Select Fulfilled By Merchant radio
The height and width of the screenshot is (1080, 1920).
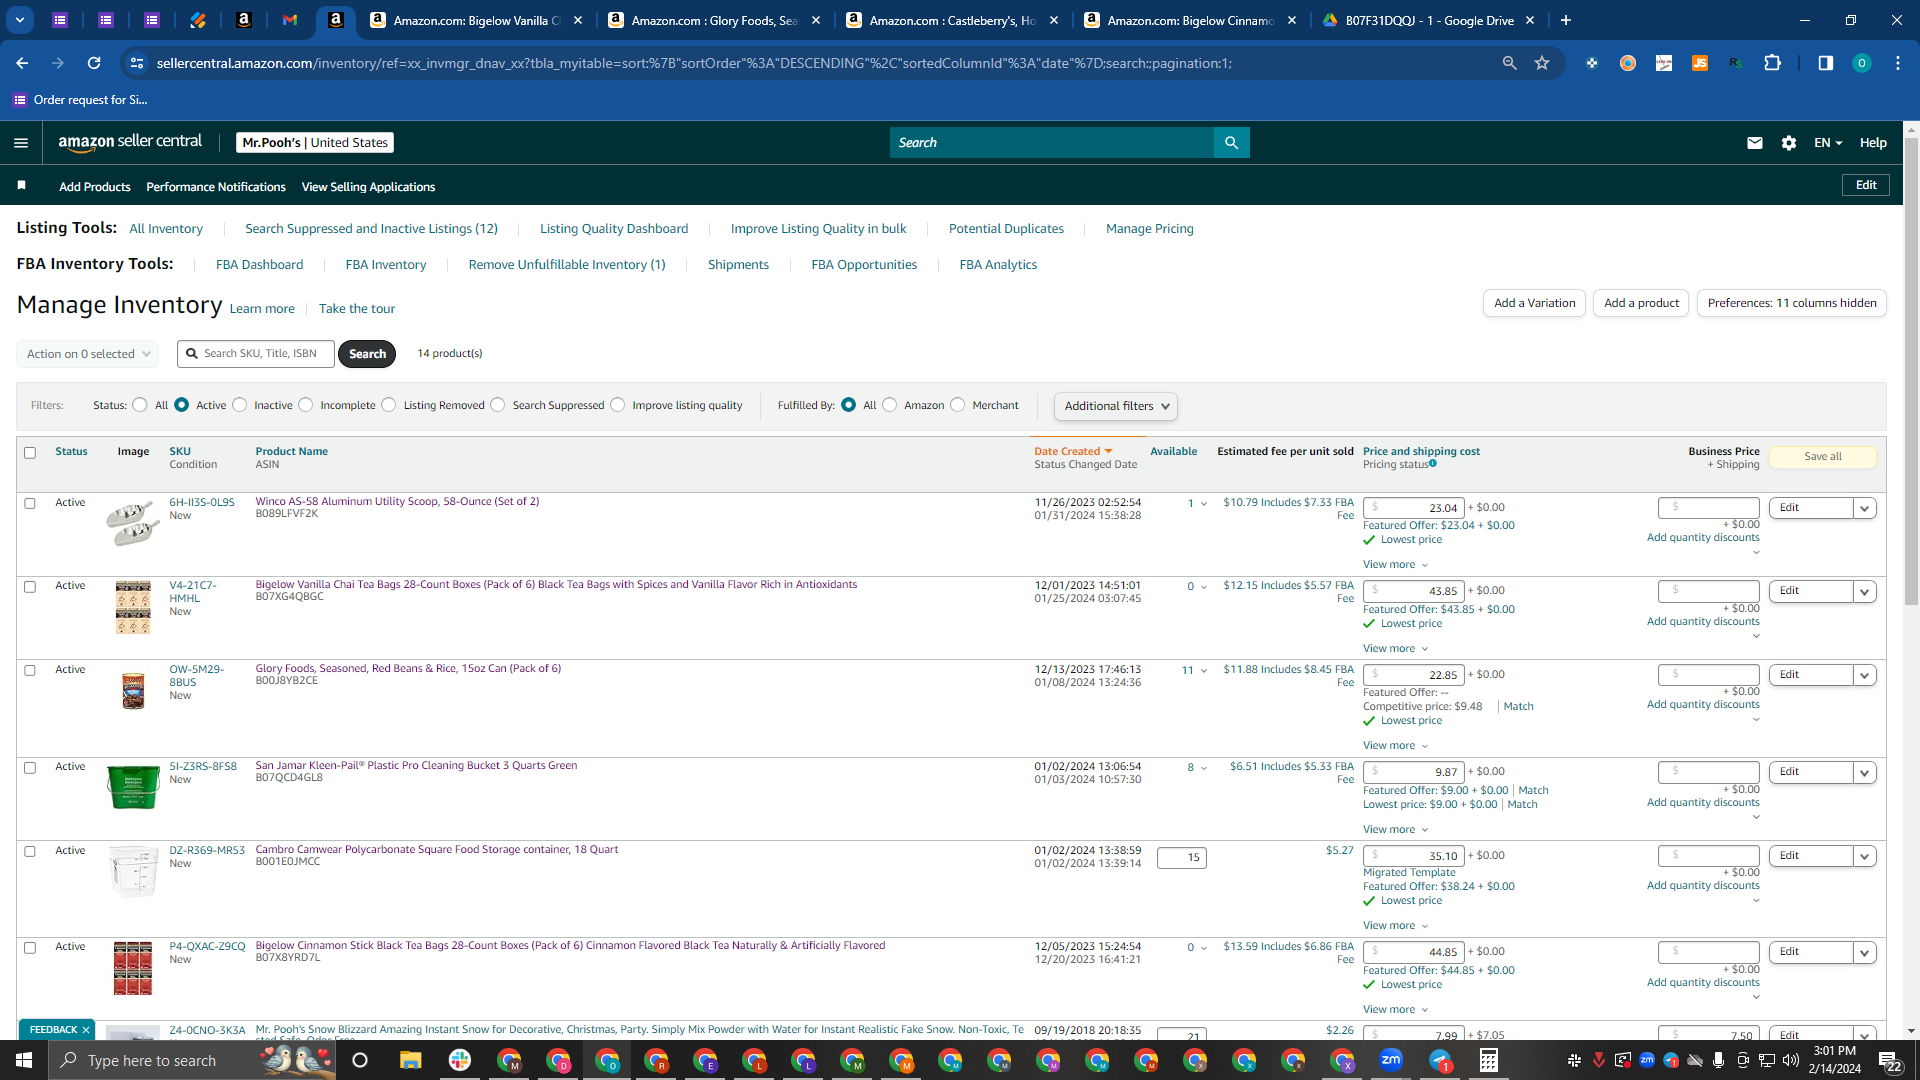pos(958,405)
